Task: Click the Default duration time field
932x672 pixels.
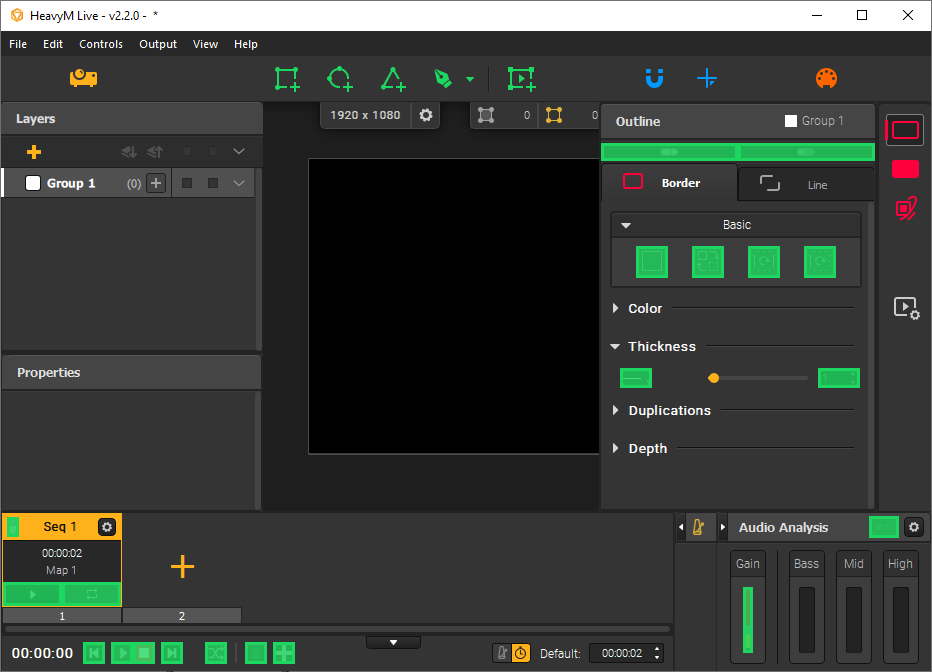Action: point(621,653)
